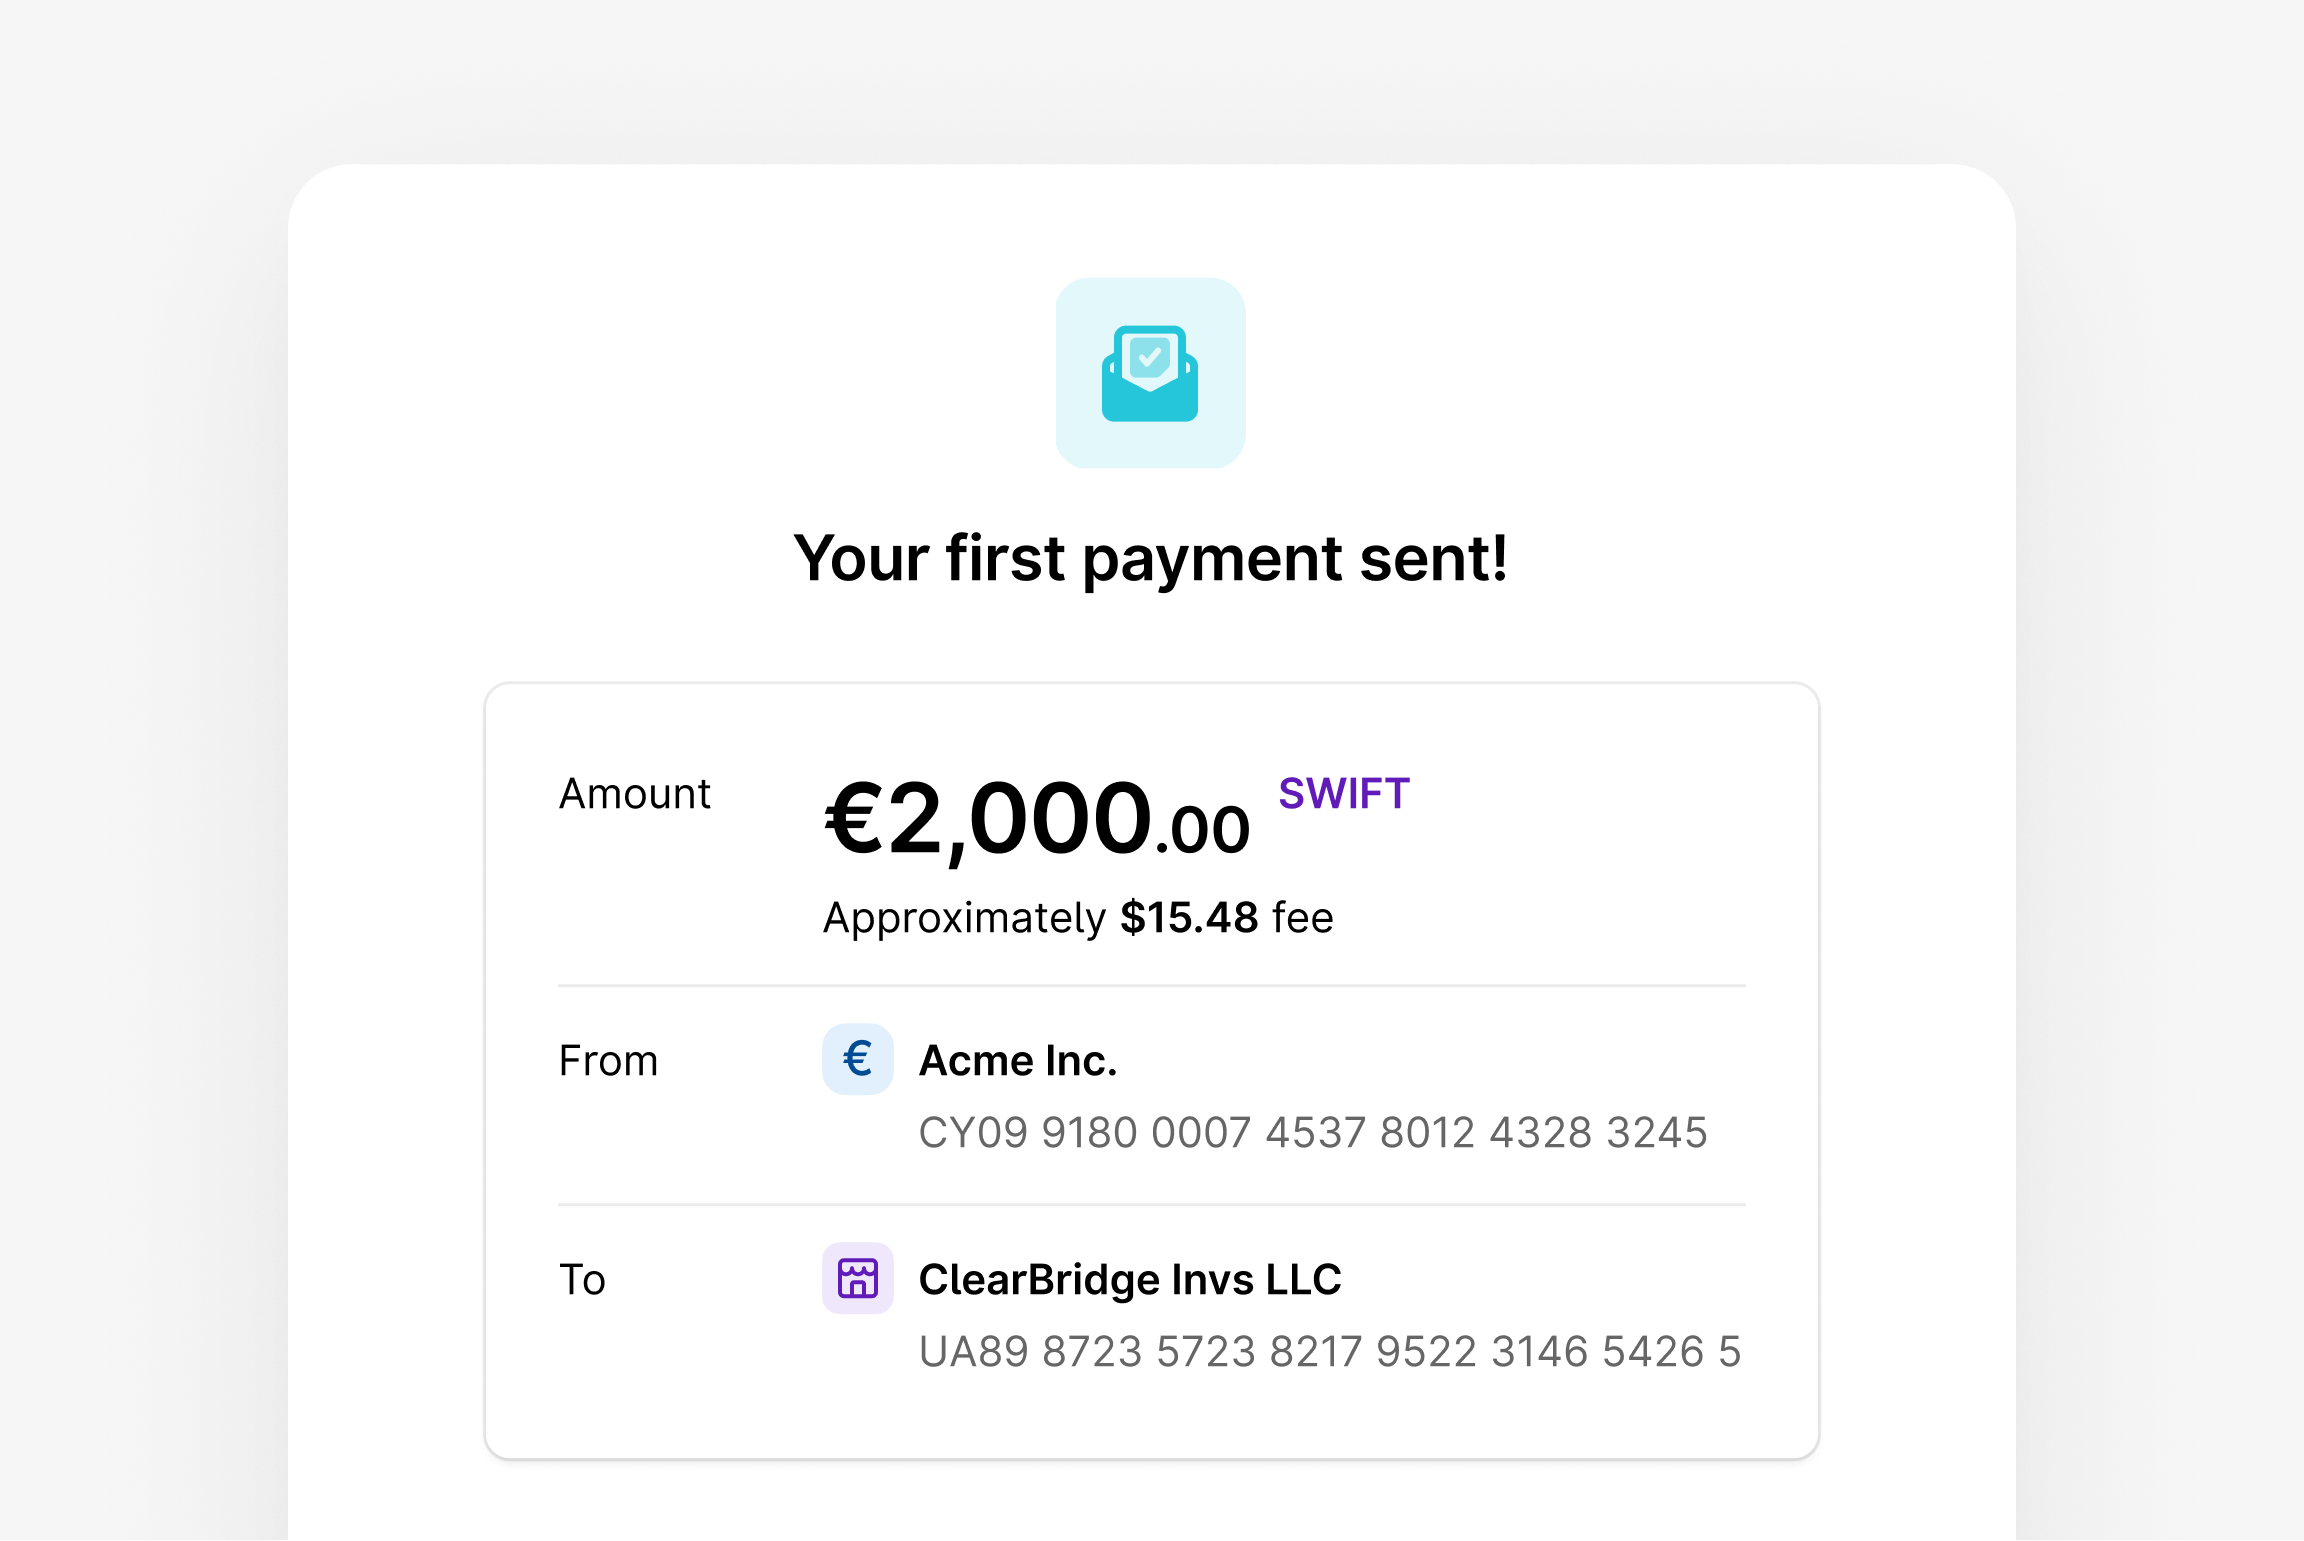Image resolution: width=2304 pixels, height=1541 pixels.
Task: Select the To row label
Action: (x=585, y=1278)
